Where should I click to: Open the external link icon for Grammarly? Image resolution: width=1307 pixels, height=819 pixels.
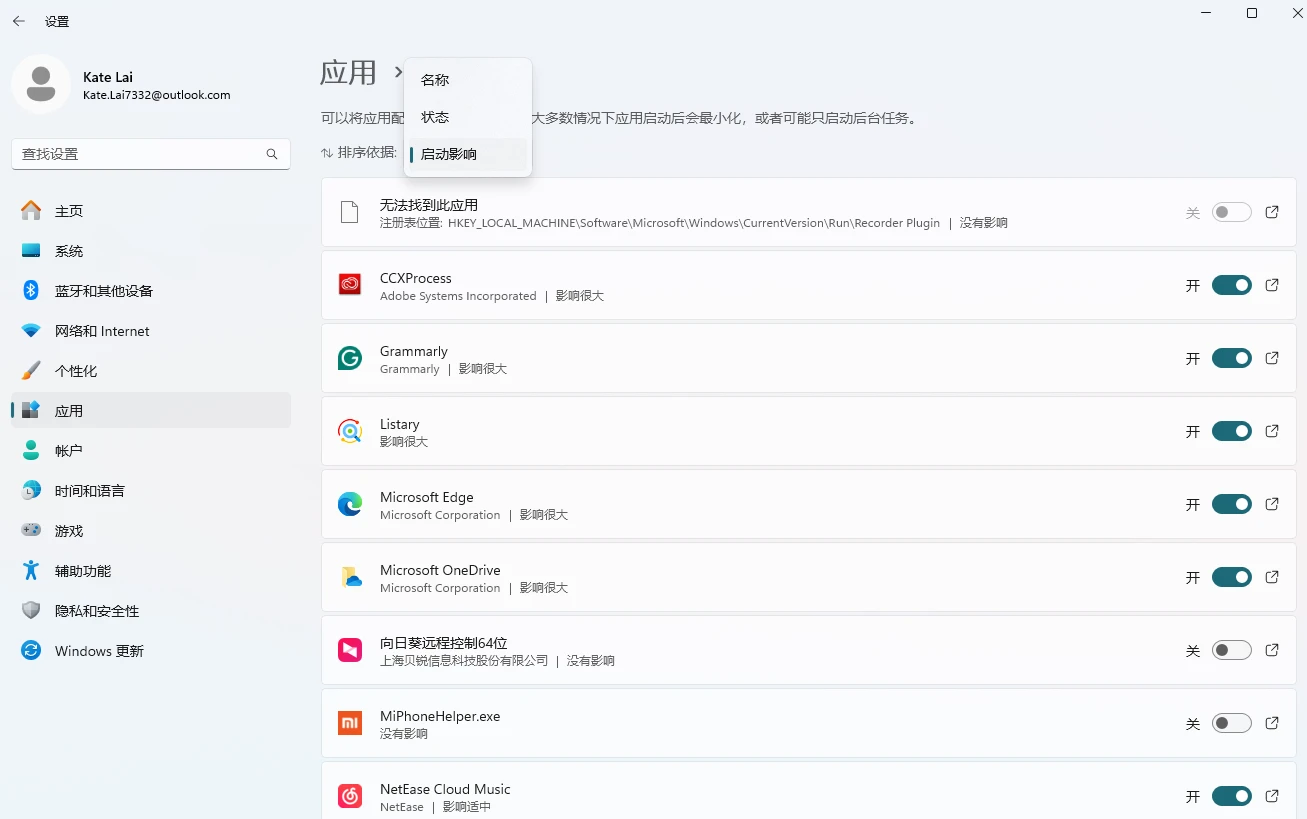point(1272,358)
